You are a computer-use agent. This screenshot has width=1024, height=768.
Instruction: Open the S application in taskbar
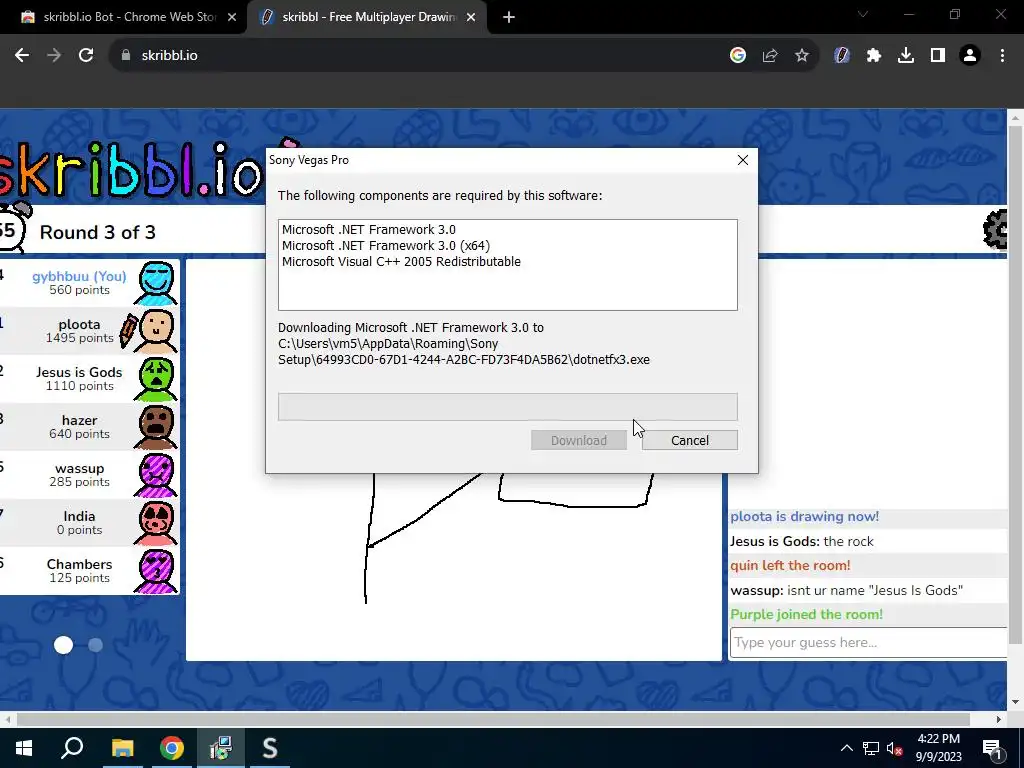[270, 748]
